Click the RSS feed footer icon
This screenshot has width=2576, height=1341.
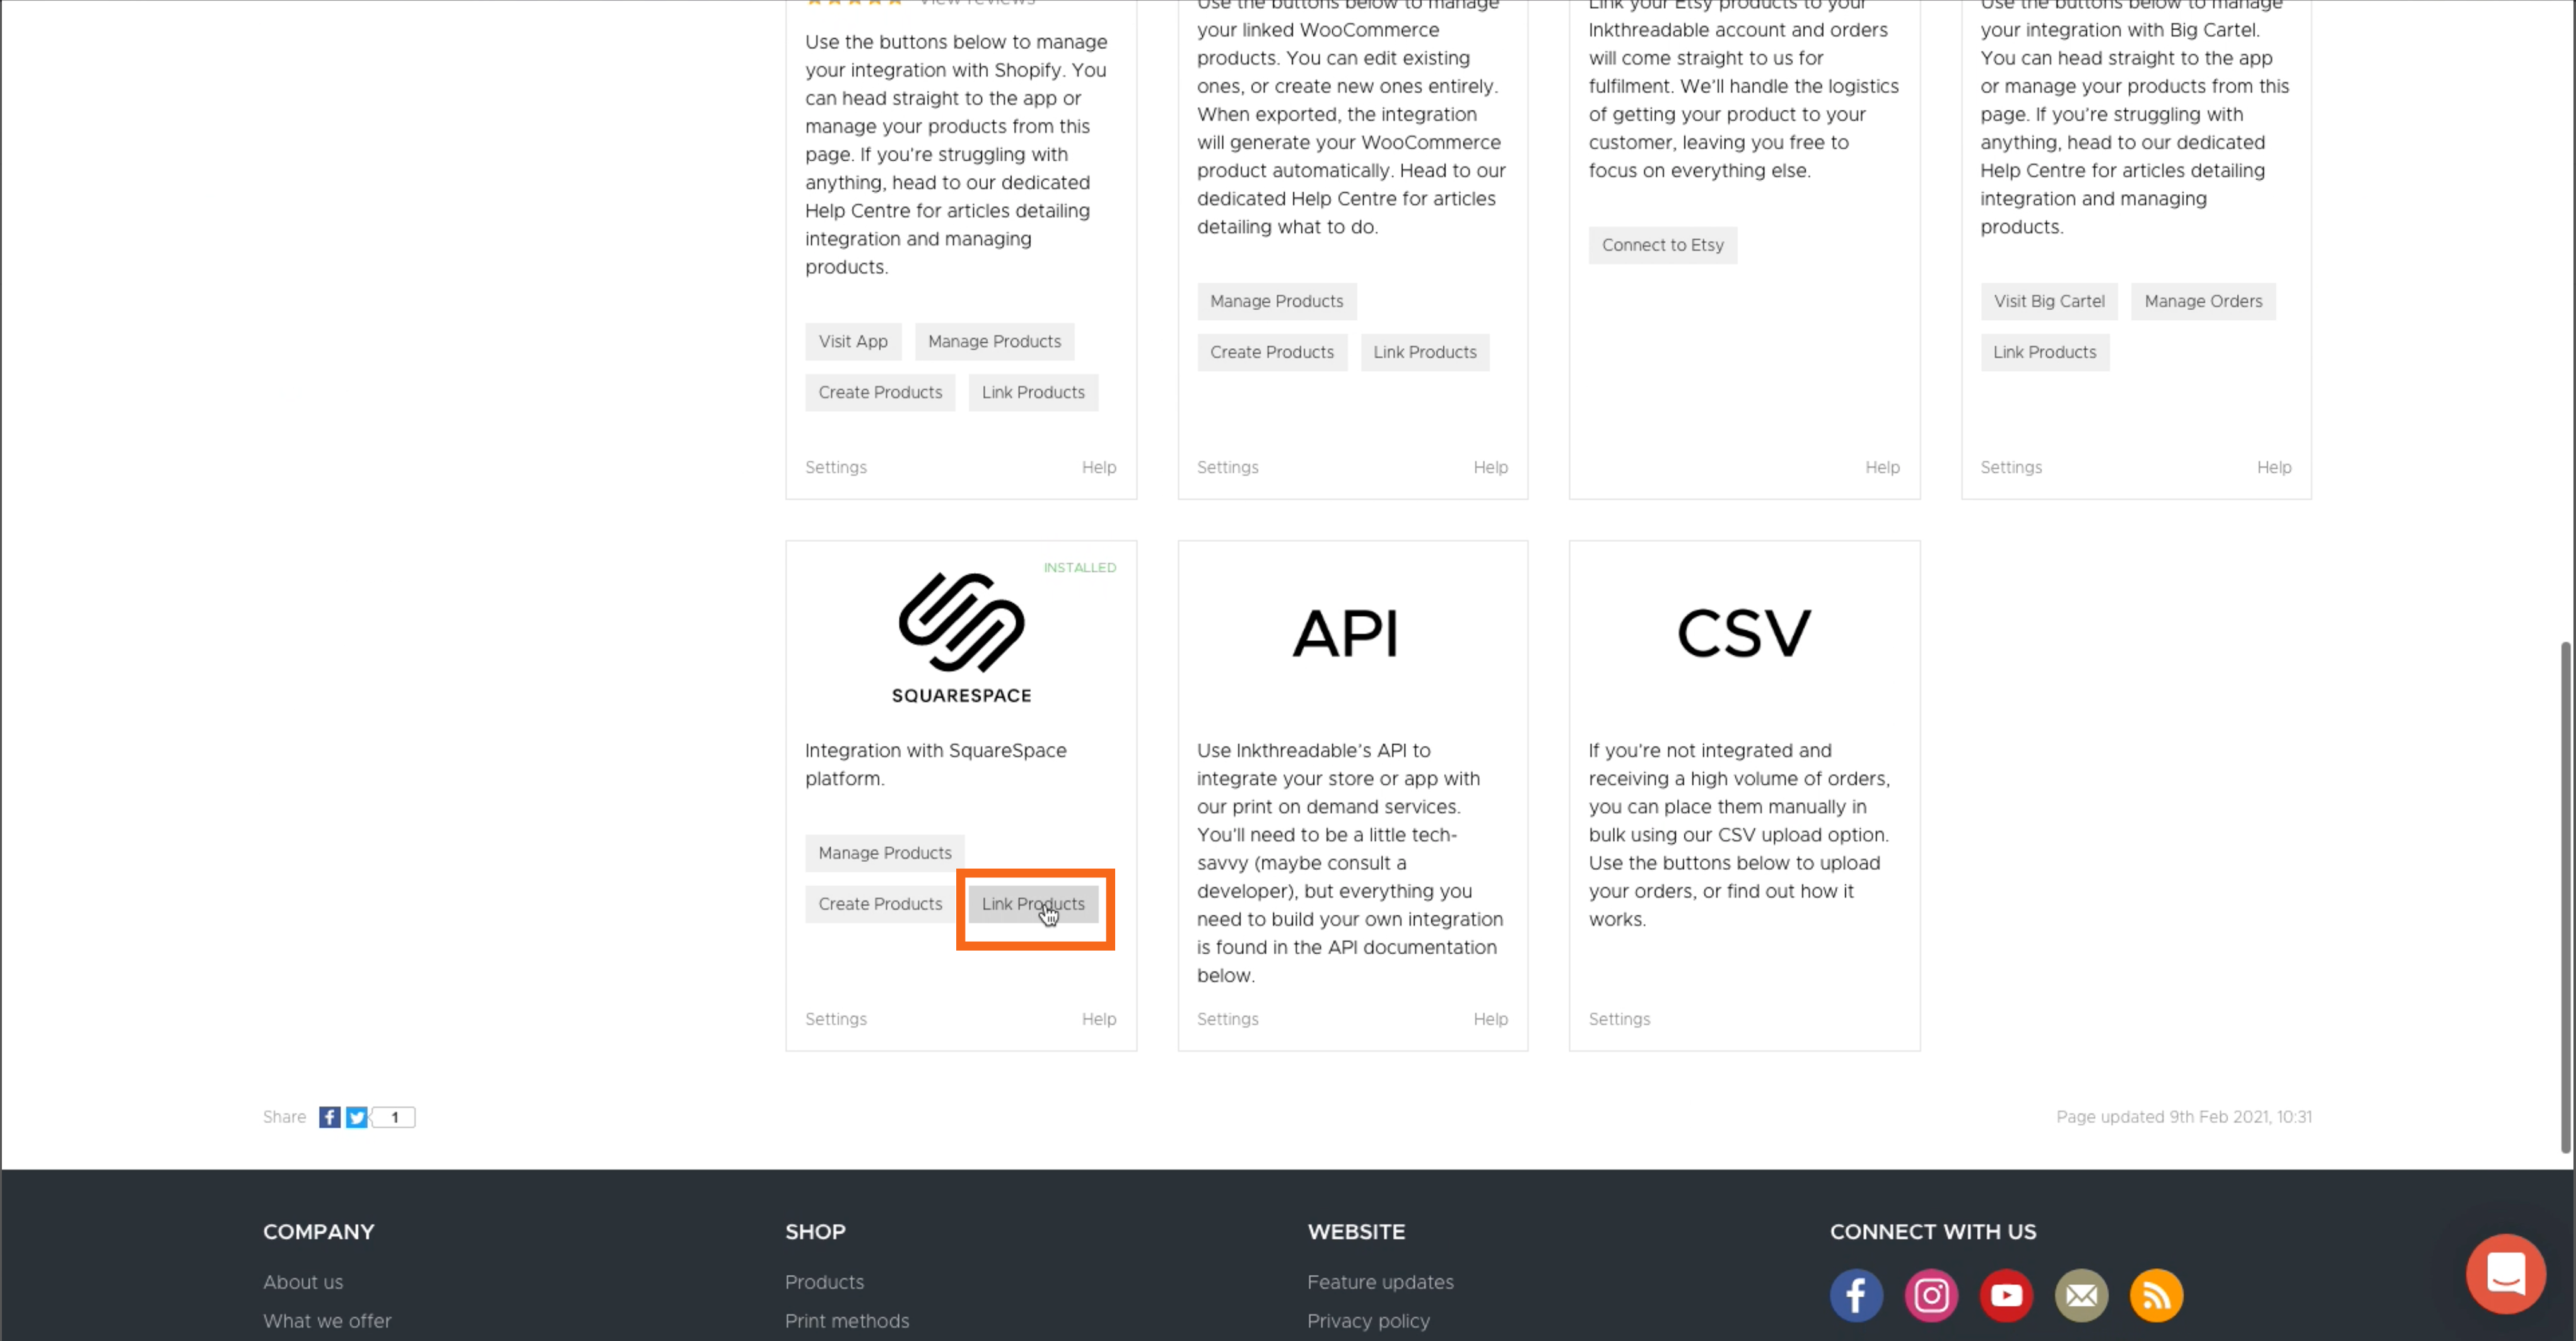2156,1295
